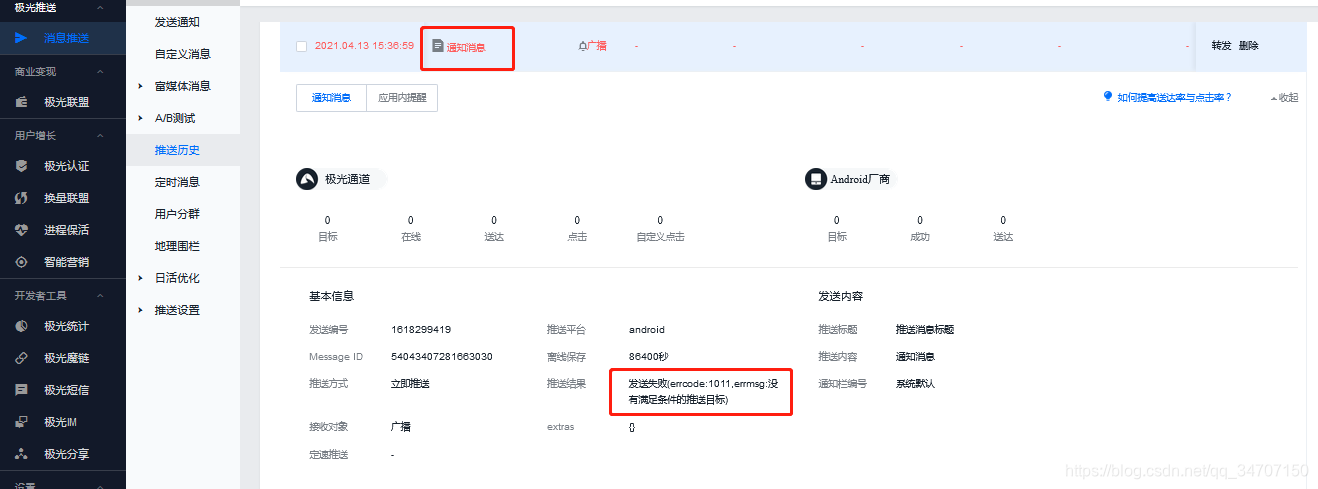The image size is (1318, 489).
Task: Open 用户分群 in the submenu
Action: 177,214
